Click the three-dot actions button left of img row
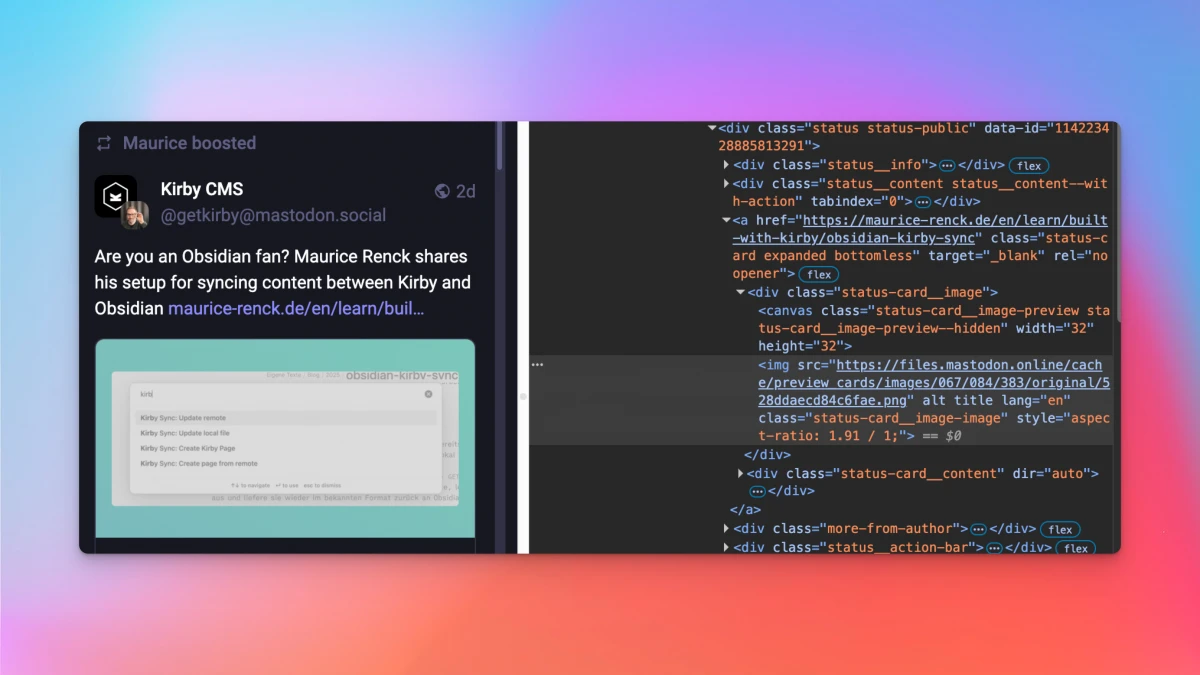Image resolution: width=1200 pixels, height=675 pixels. pos(537,365)
